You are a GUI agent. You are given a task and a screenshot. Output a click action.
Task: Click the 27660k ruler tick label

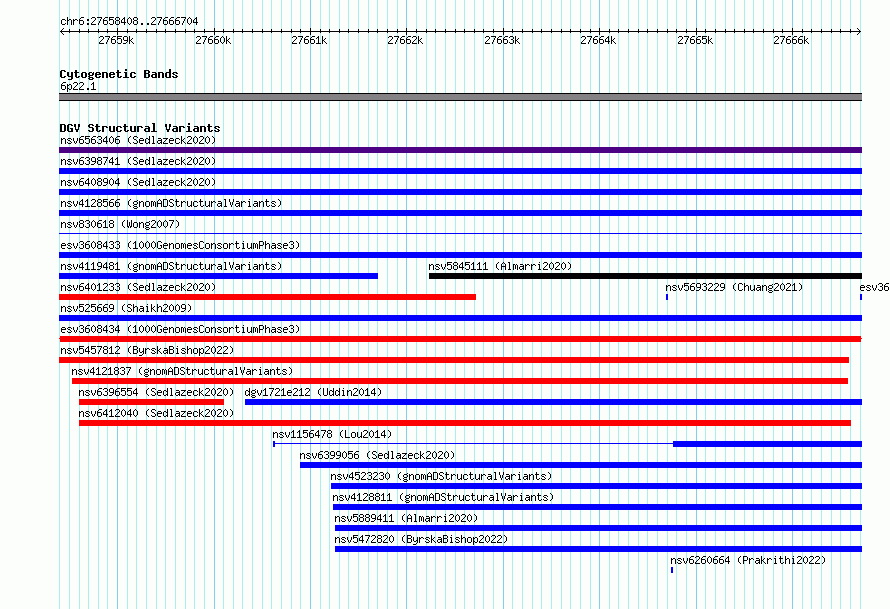pos(213,40)
